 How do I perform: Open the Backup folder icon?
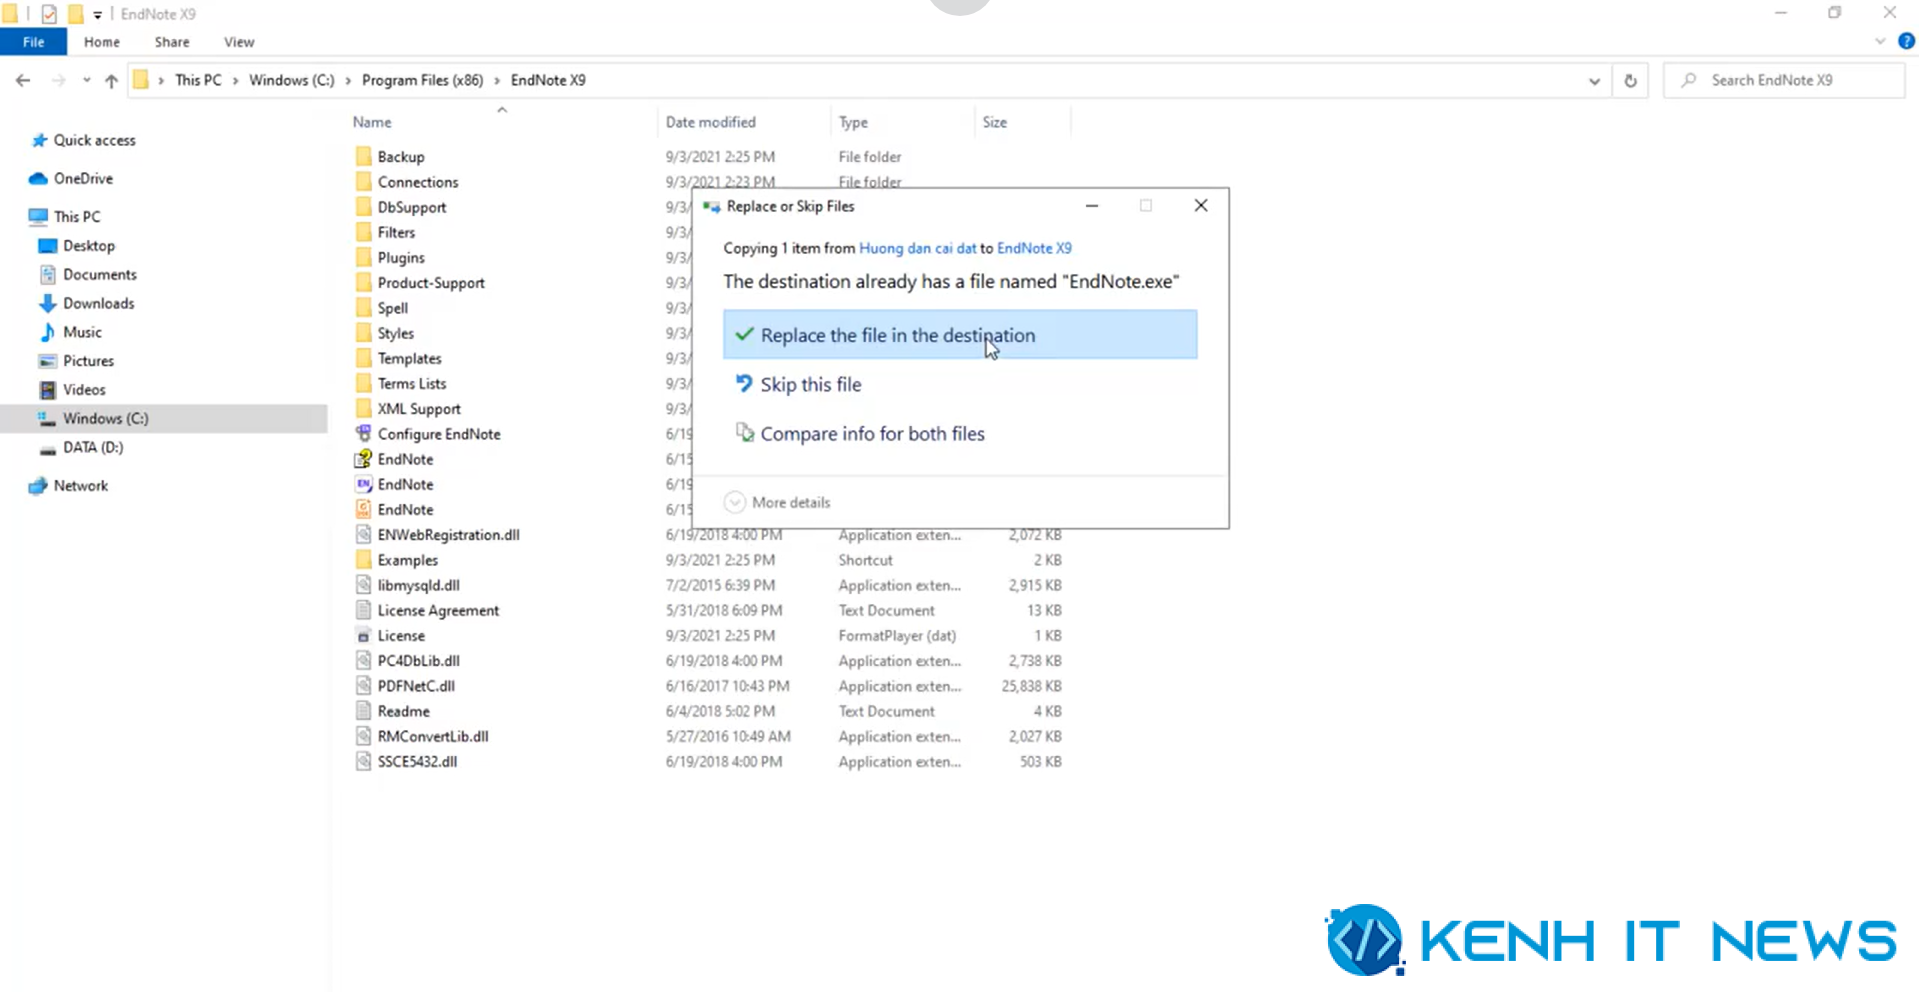coord(364,157)
